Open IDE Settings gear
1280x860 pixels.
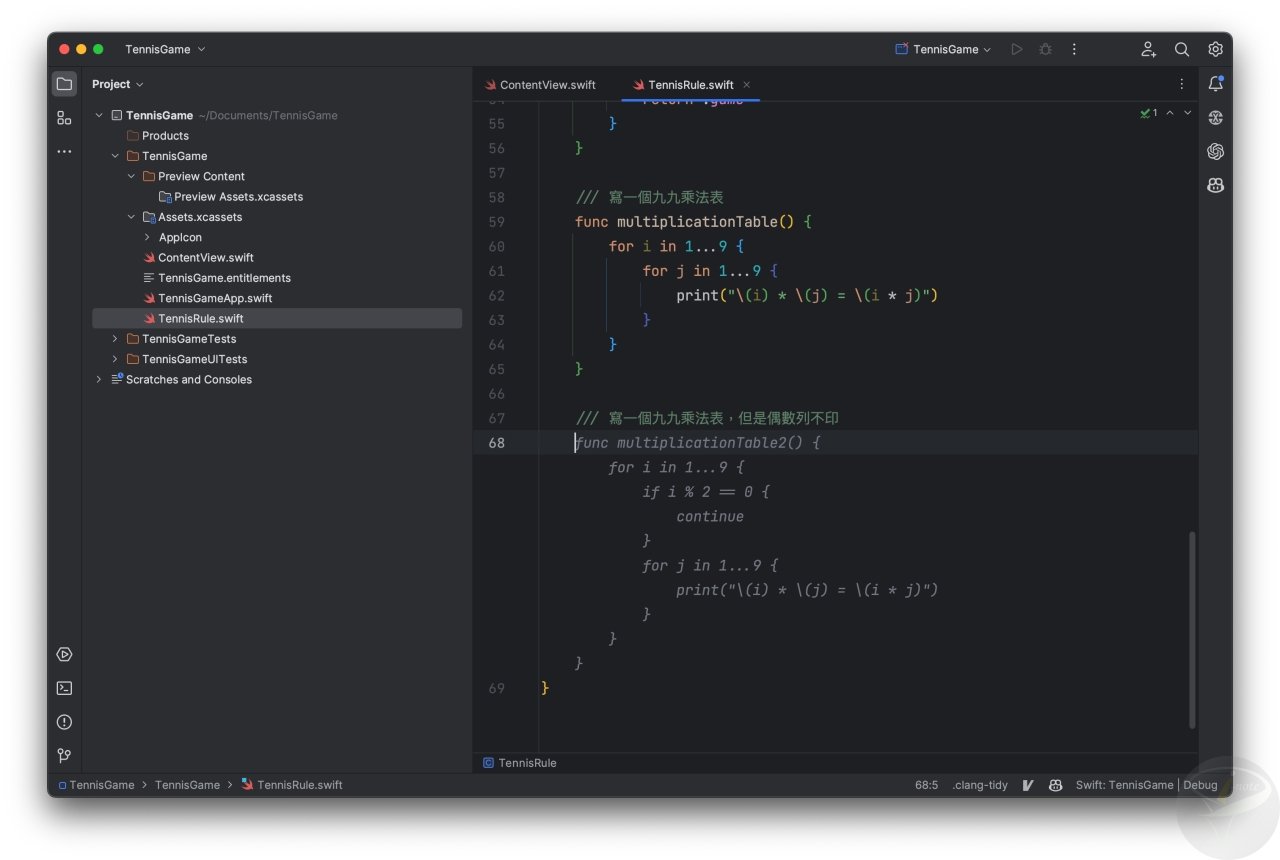1215,48
